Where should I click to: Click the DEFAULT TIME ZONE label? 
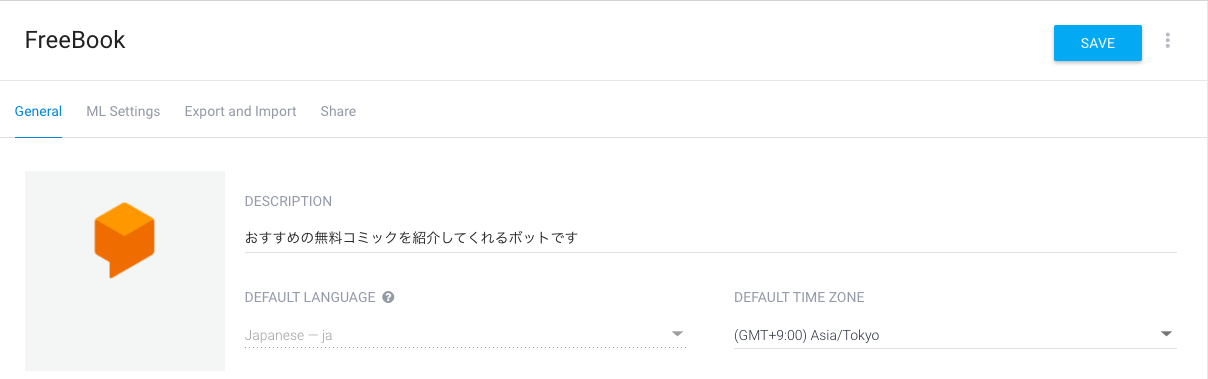(x=799, y=297)
